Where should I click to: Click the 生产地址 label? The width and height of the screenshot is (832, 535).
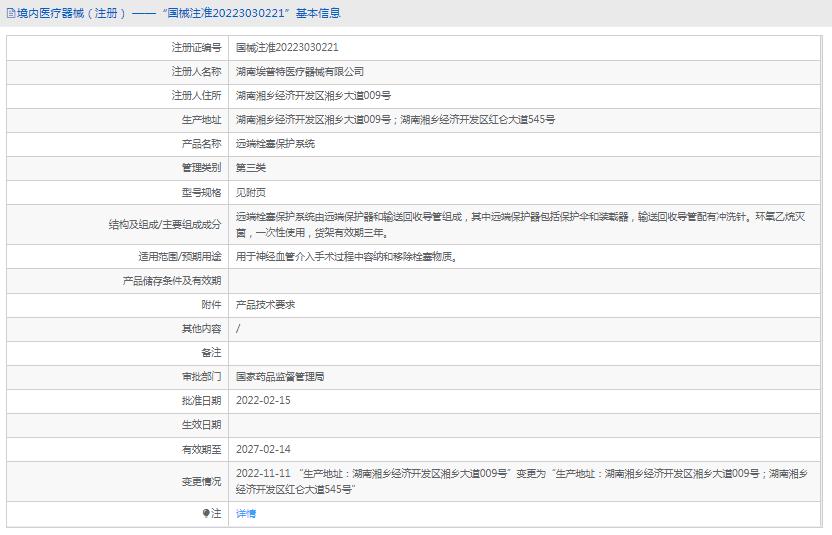(201, 120)
